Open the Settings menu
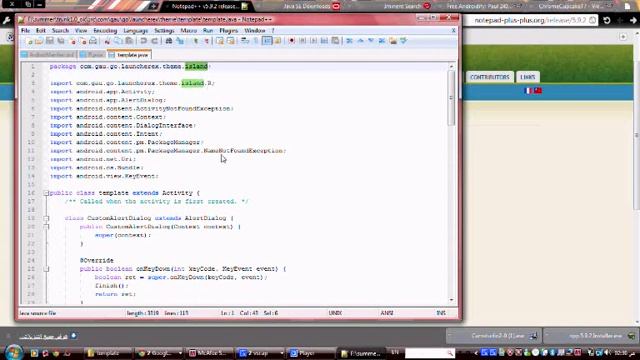 pos(164,31)
